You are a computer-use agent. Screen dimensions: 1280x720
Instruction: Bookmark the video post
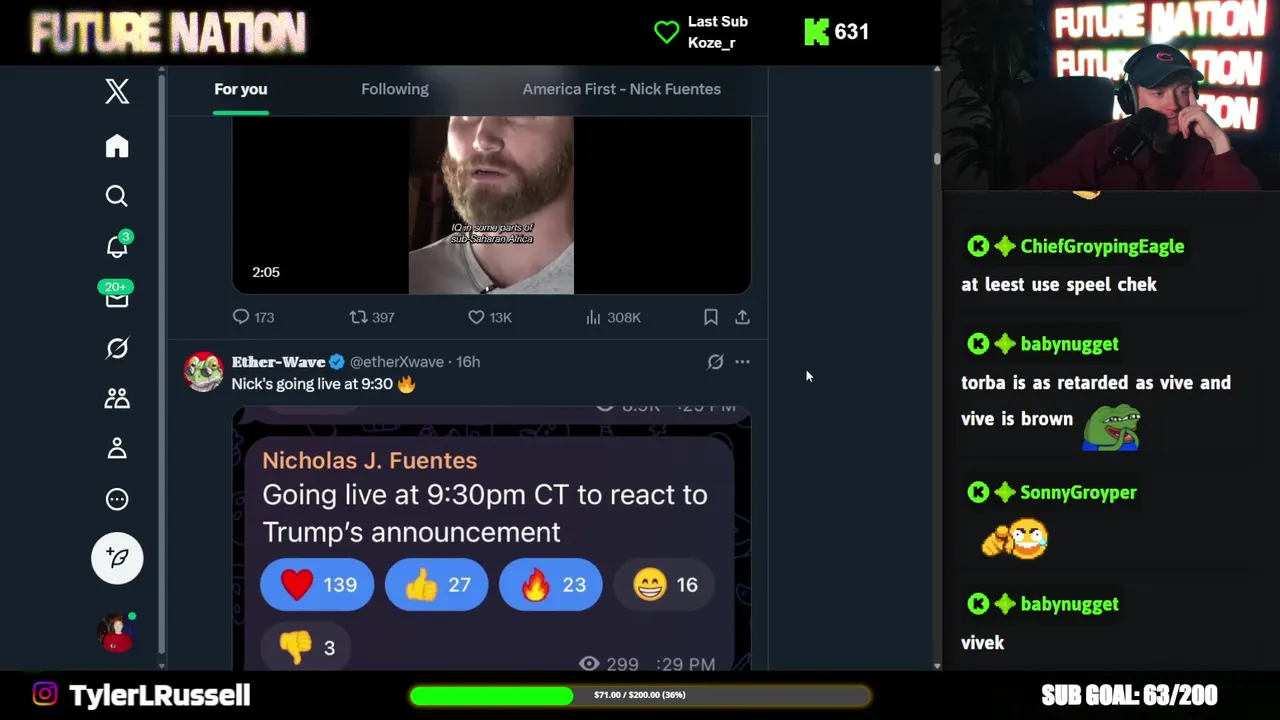click(711, 317)
